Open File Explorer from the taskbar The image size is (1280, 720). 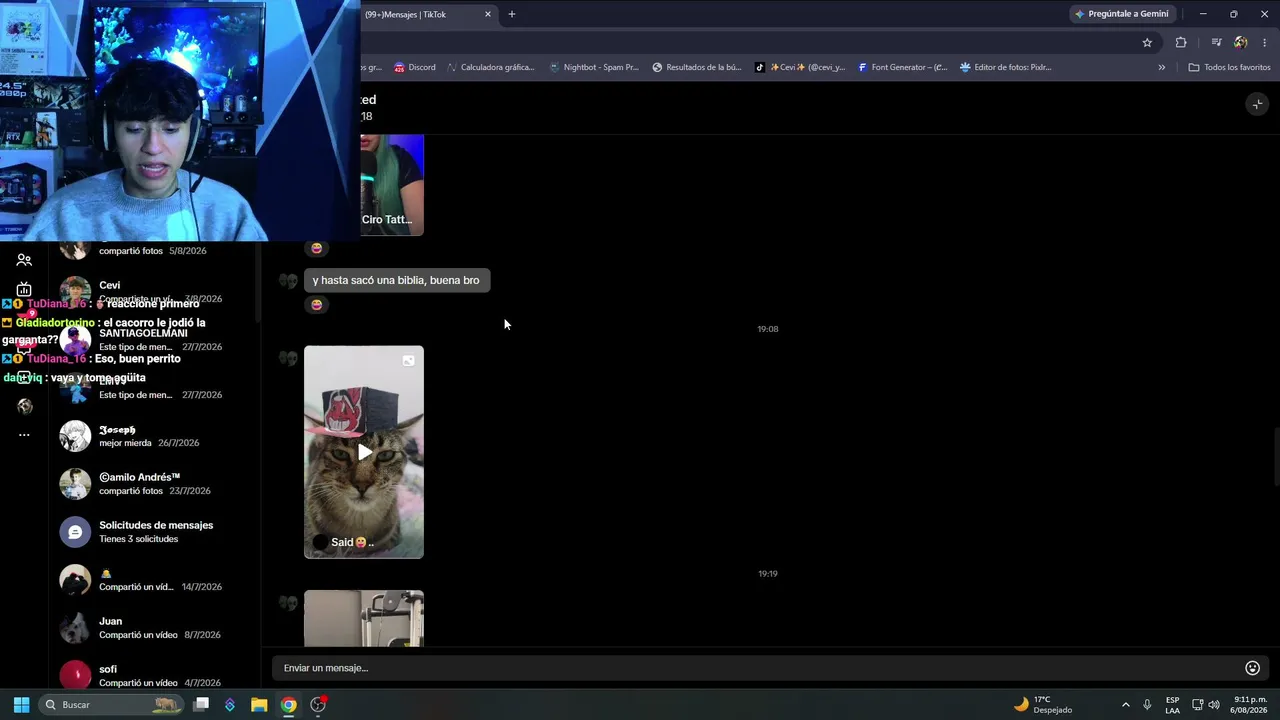pos(259,705)
